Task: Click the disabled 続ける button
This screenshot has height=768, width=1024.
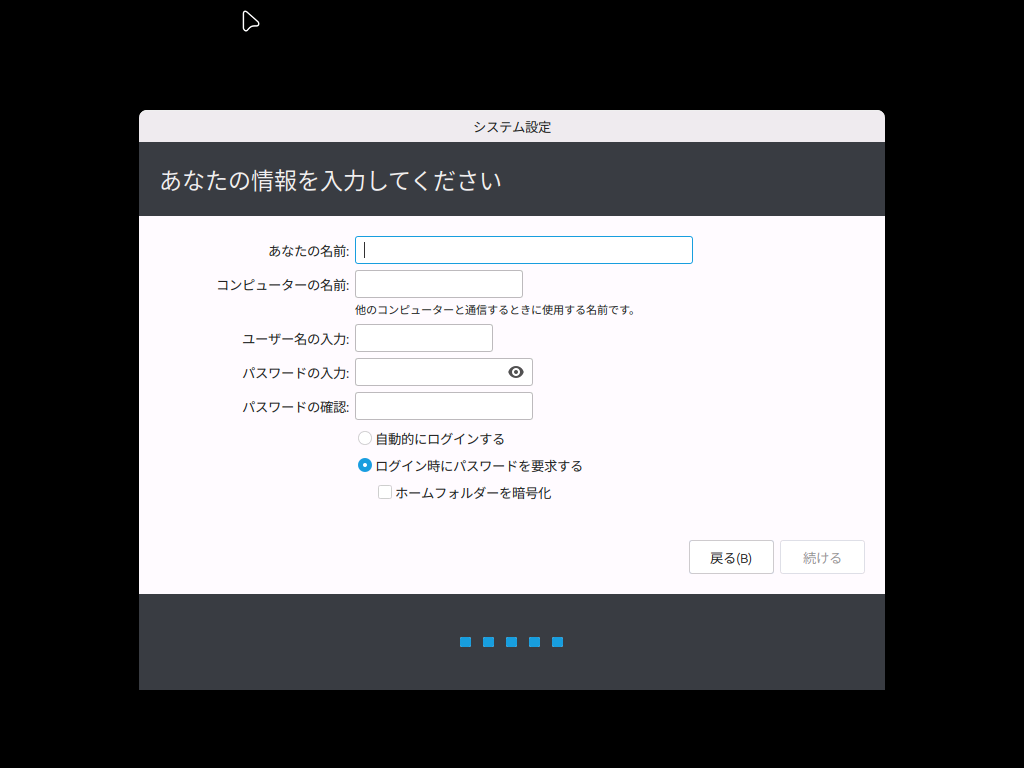Action: click(822, 556)
